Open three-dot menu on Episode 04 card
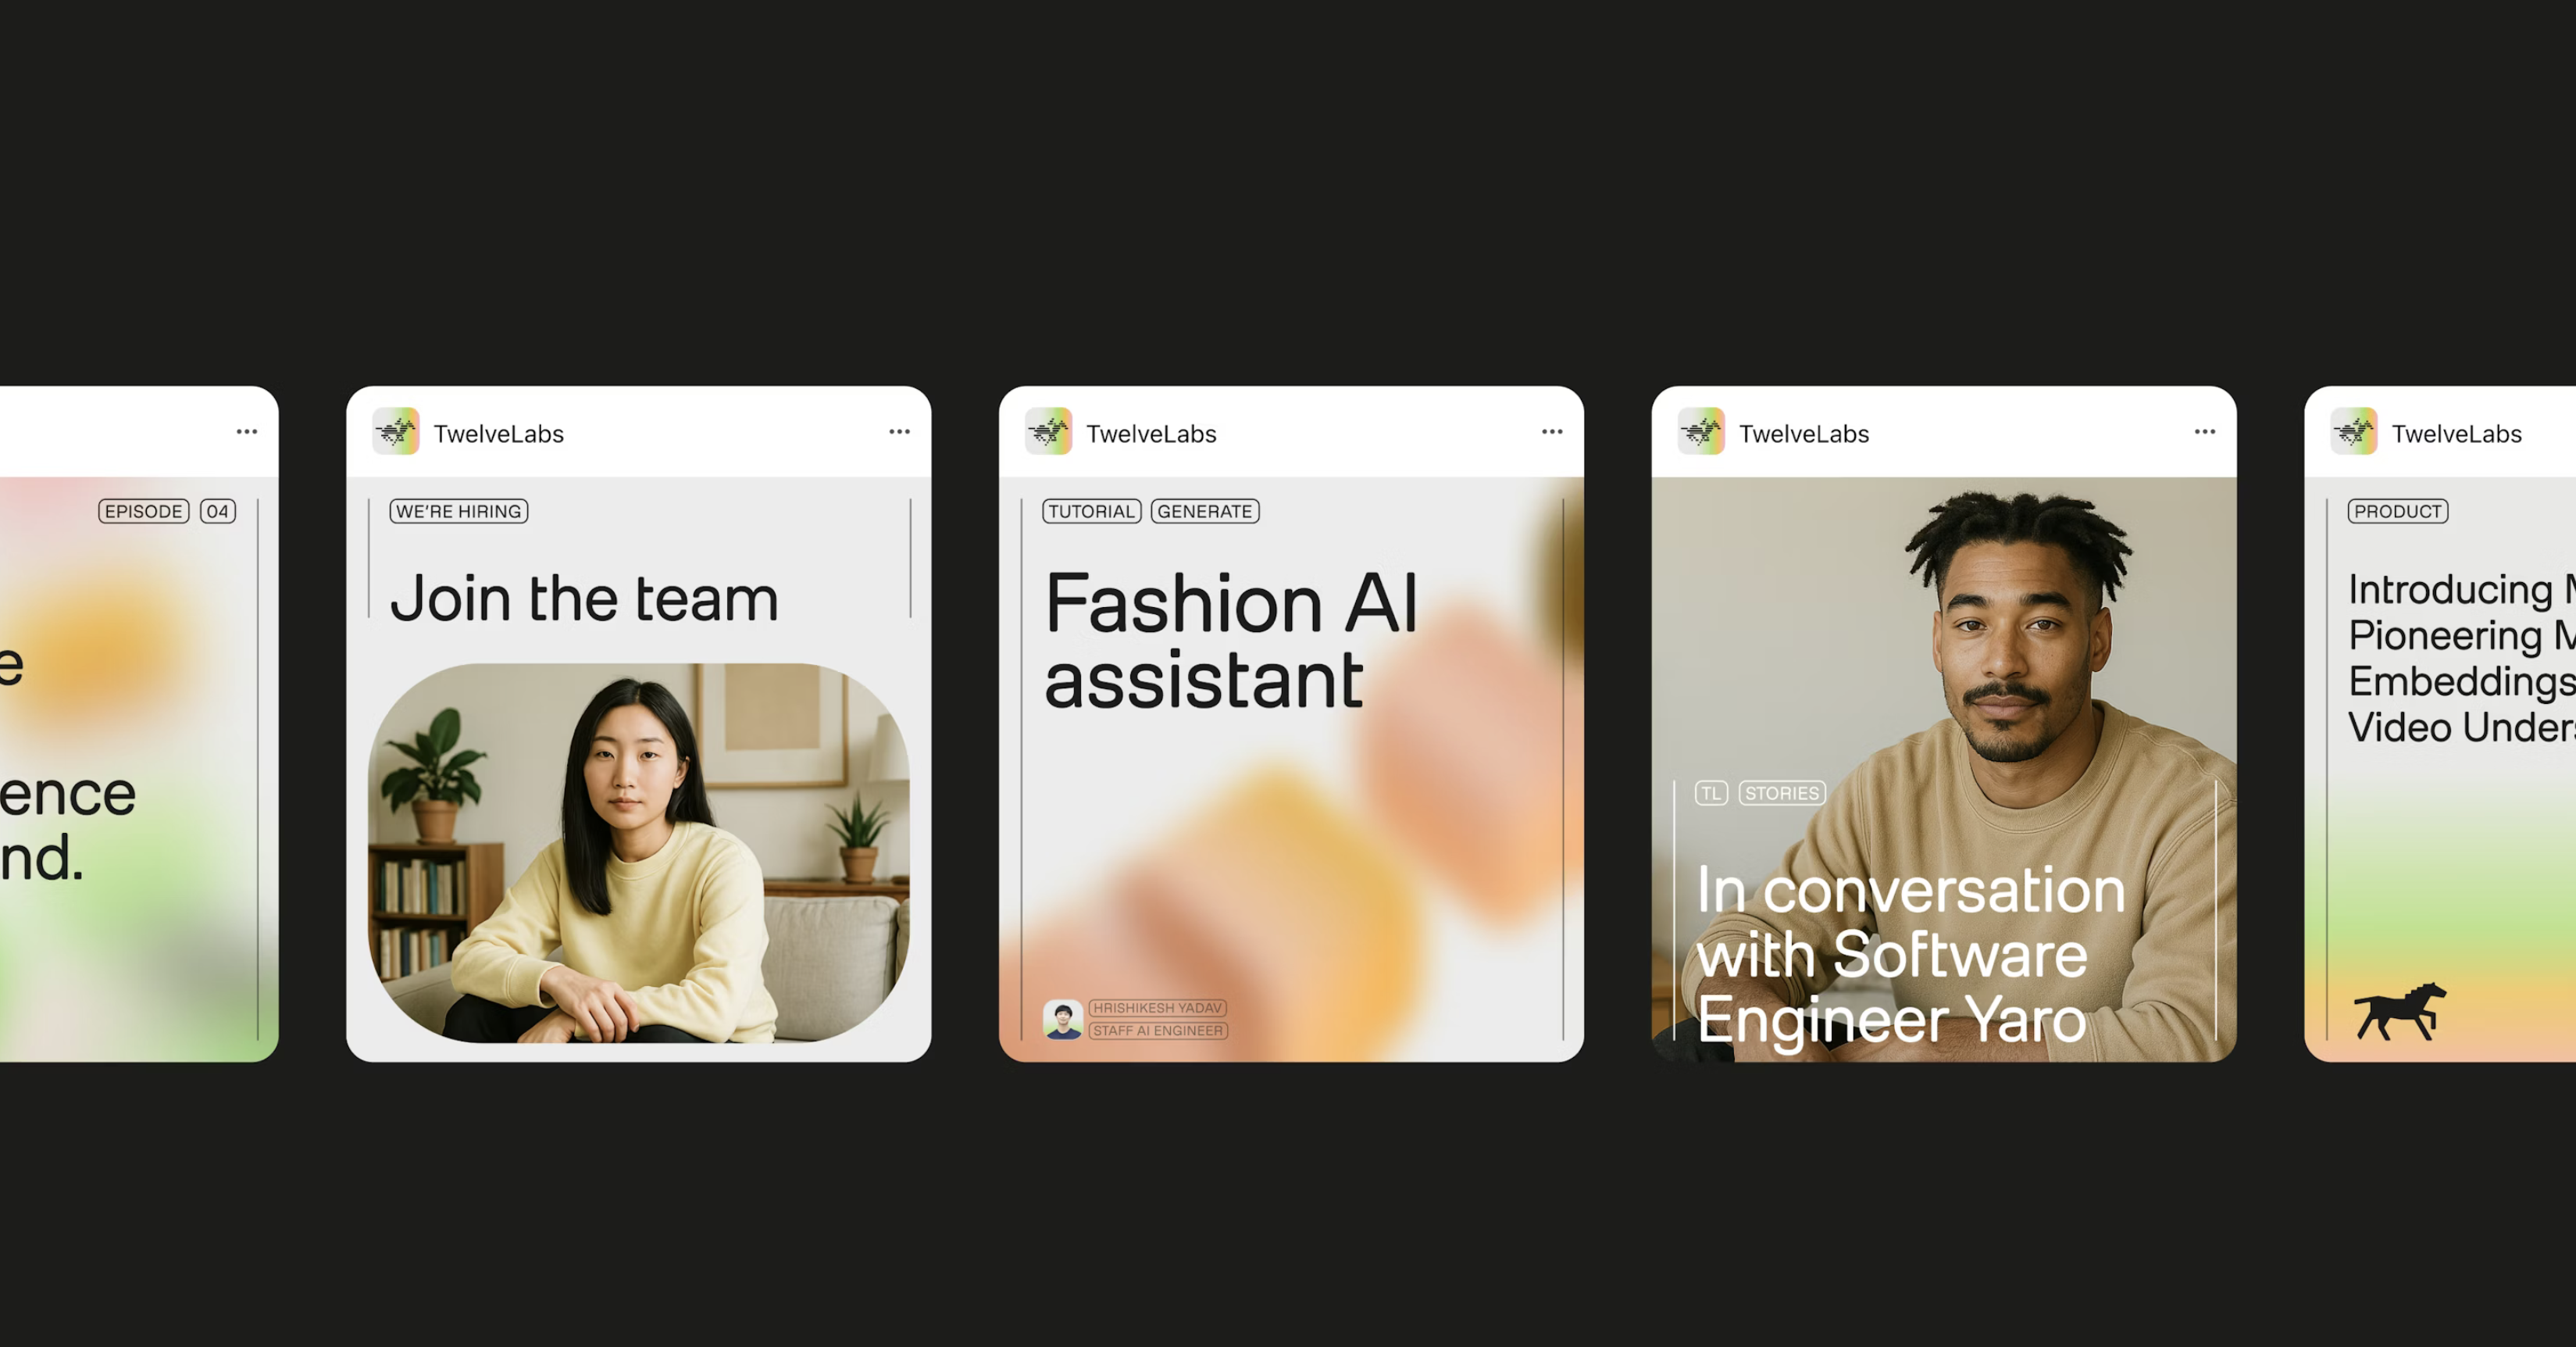Image resolution: width=2576 pixels, height=1347 pixels. (x=247, y=432)
